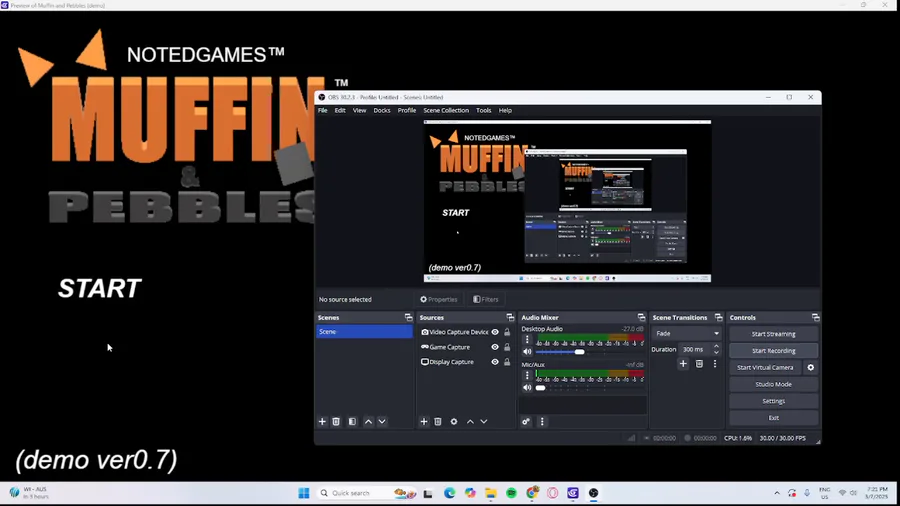
Task: Show hidden system tray icons chevron
Action: pyautogui.click(x=777, y=493)
